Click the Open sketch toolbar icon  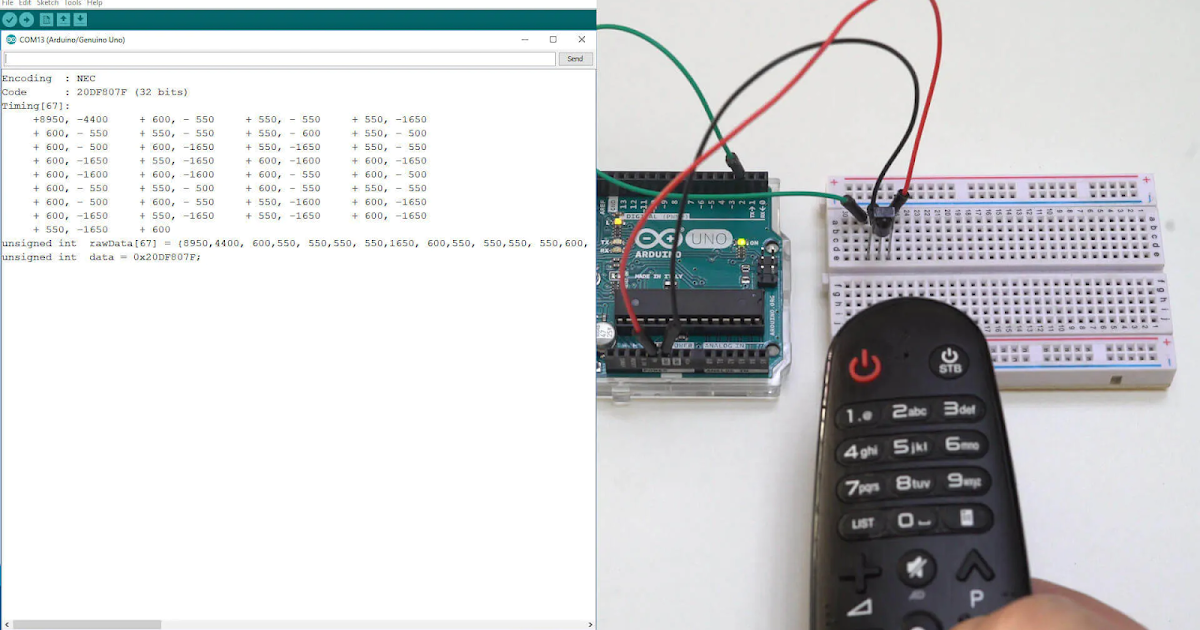tap(63, 19)
